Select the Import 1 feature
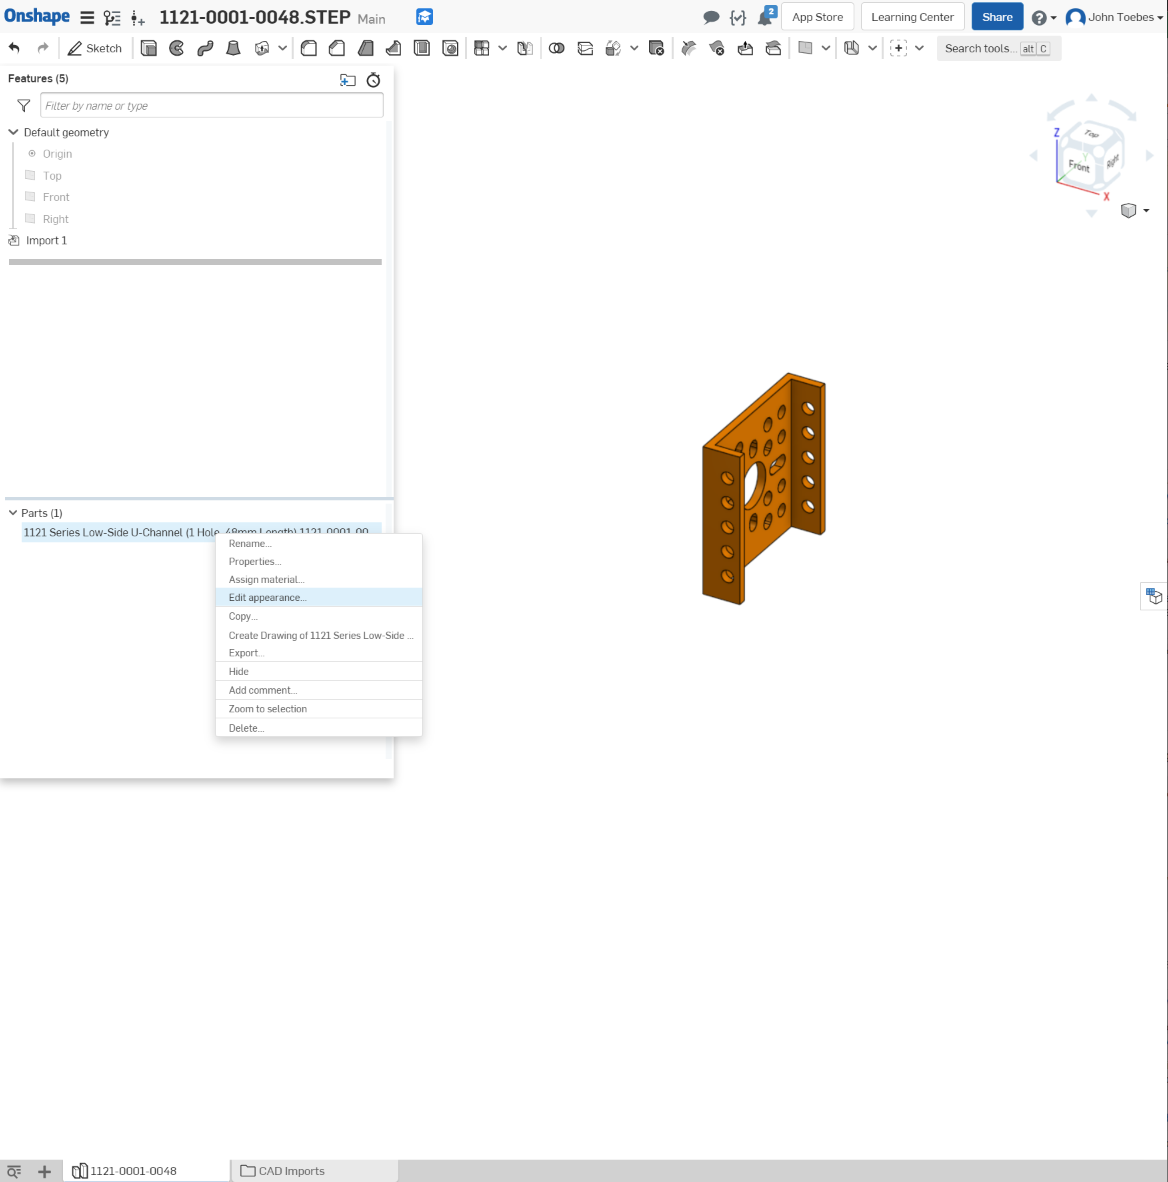 (x=47, y=240)
